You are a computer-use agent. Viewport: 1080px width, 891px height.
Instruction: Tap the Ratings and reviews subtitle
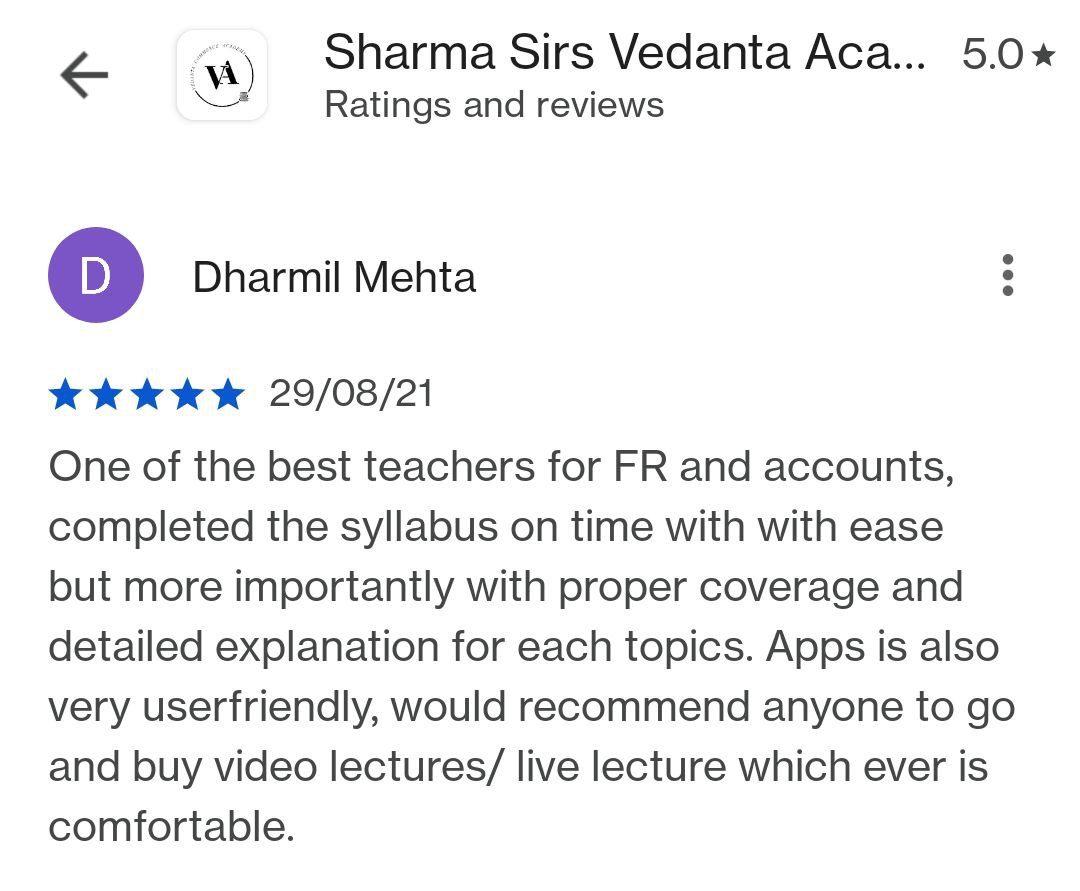pyautogui.click(x=494, y=105)
